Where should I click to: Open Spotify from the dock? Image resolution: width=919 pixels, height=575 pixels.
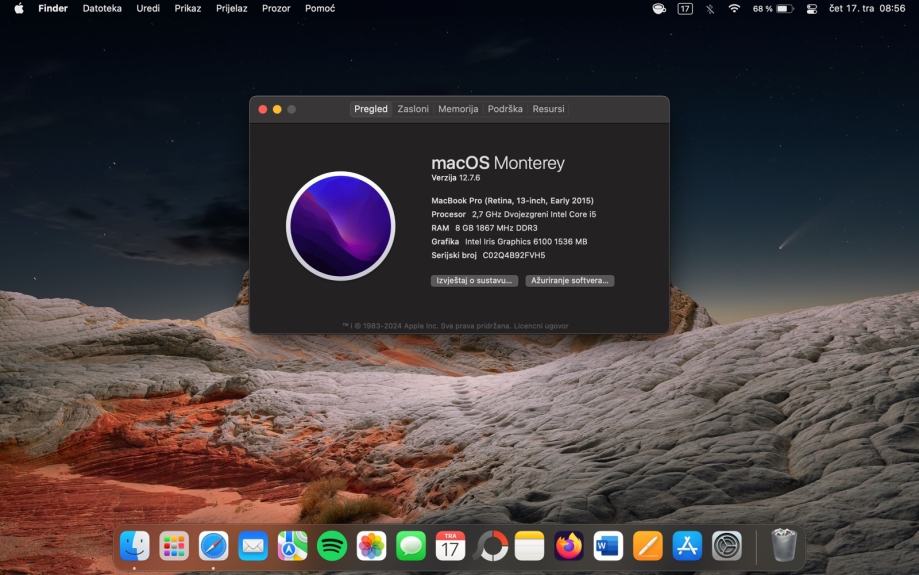point(332,546)
